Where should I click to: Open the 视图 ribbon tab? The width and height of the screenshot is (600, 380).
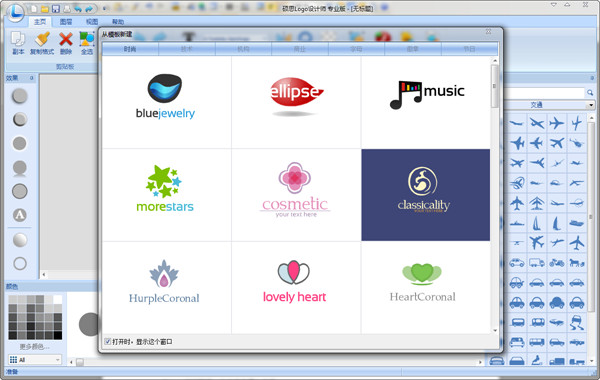92,21
